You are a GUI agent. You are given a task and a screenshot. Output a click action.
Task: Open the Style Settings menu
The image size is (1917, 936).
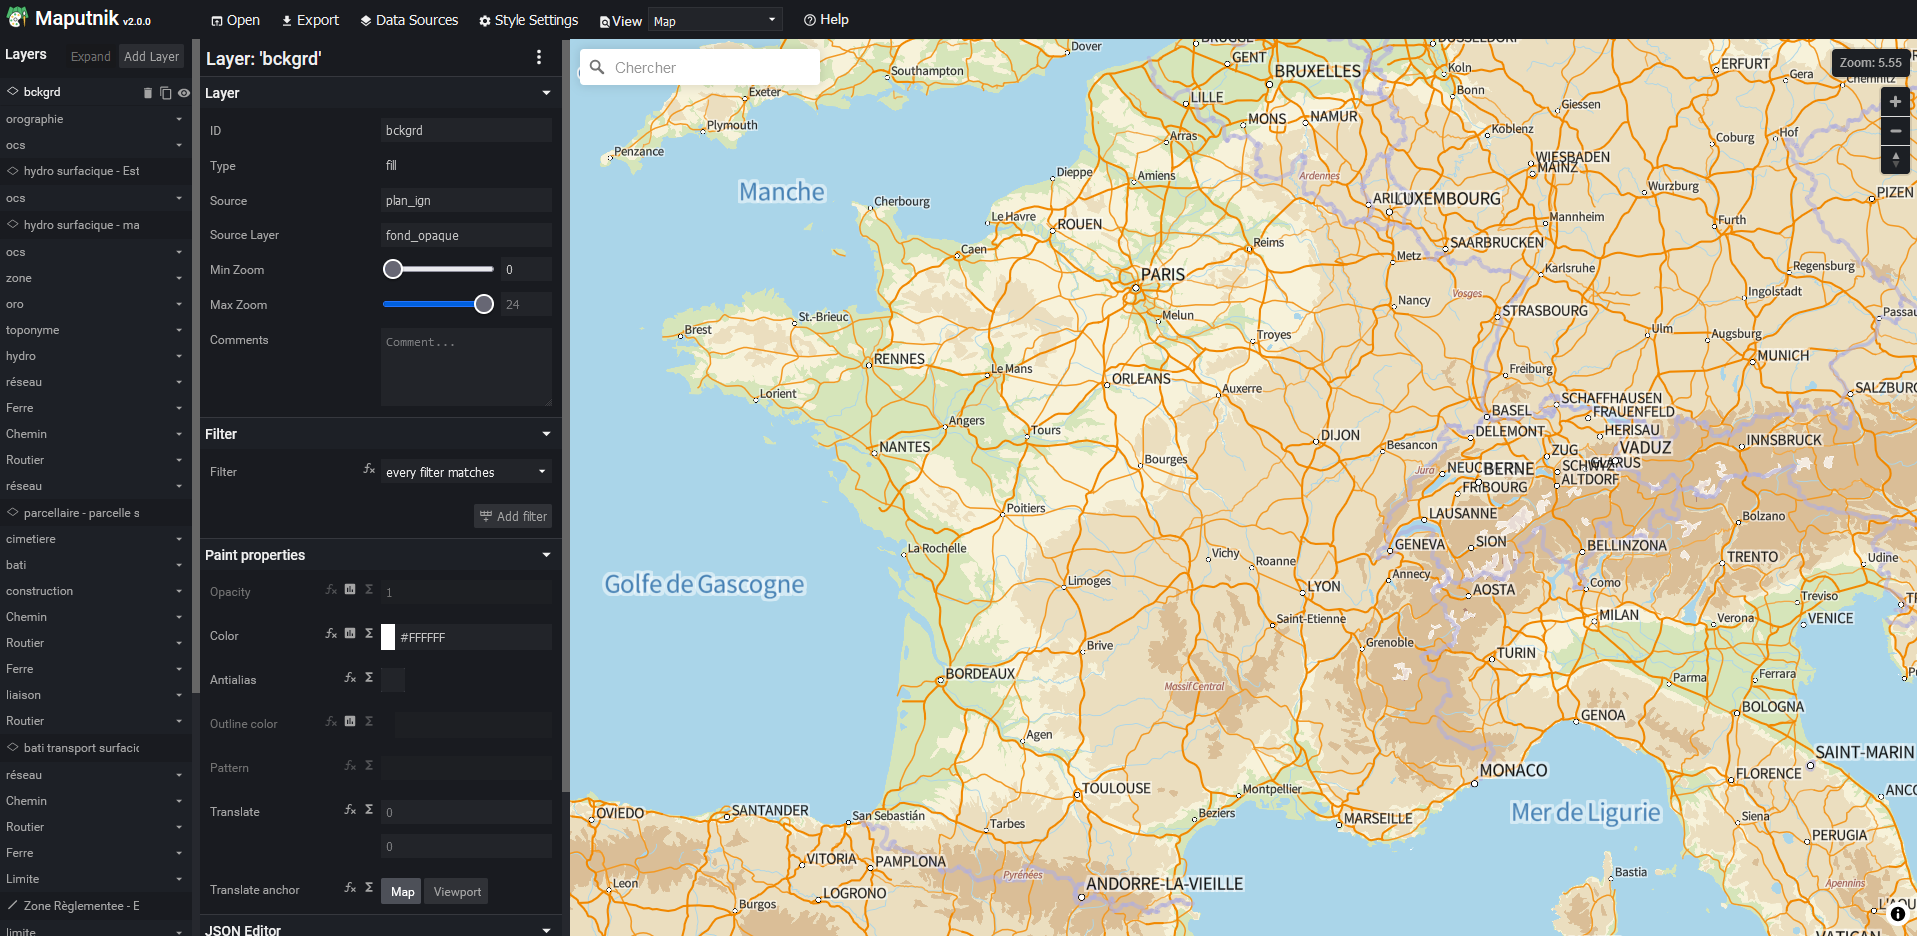click(528, 20)
